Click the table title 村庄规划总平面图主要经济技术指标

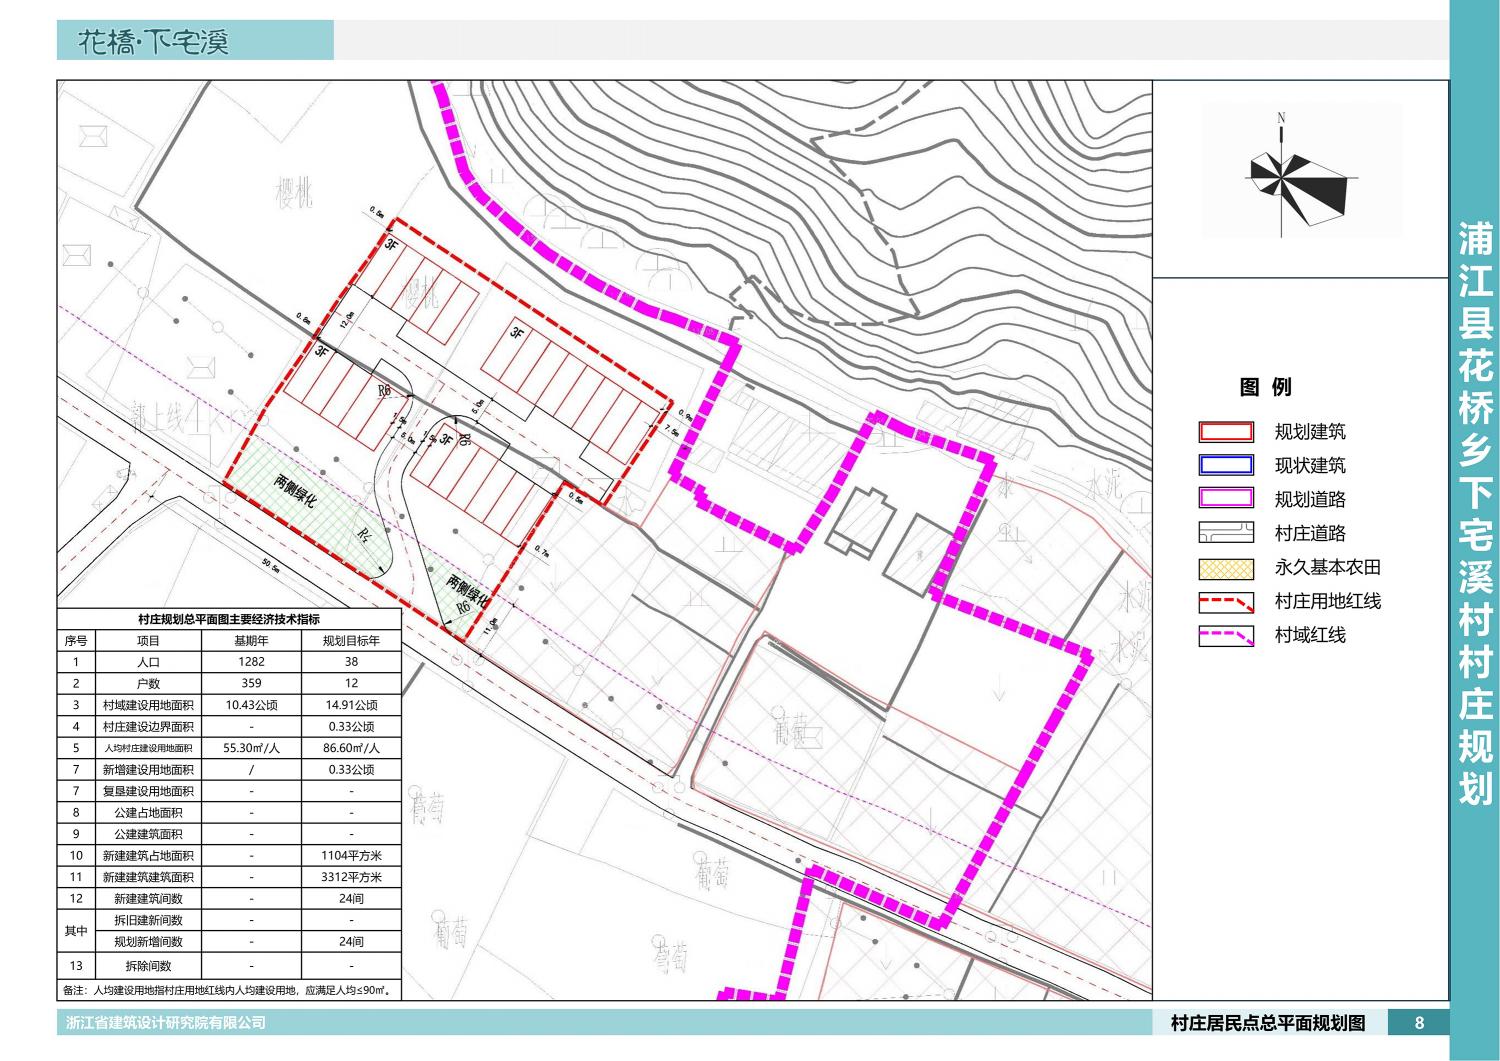pyautogui.click(x=229, y=620)
